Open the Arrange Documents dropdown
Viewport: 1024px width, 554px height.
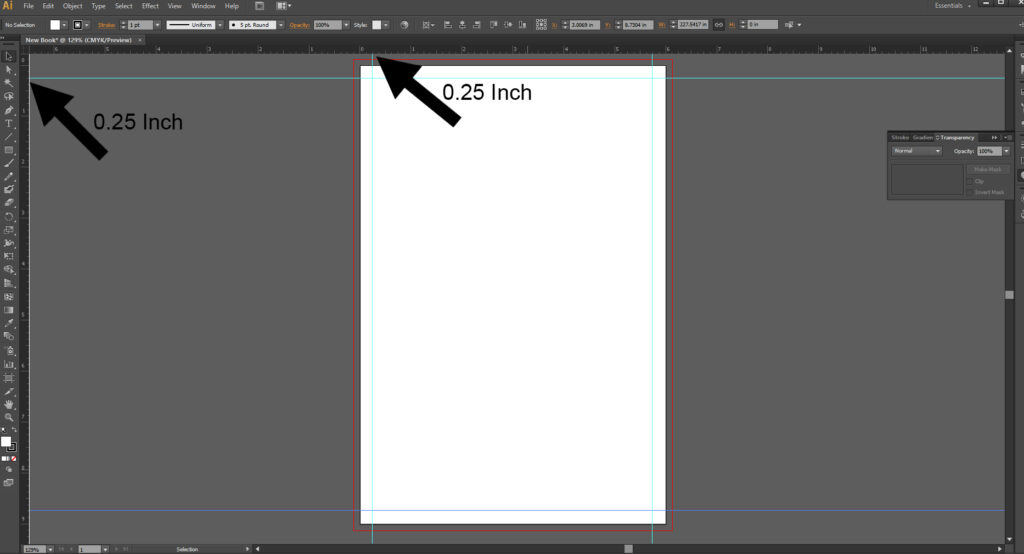[x=284, y=6]
